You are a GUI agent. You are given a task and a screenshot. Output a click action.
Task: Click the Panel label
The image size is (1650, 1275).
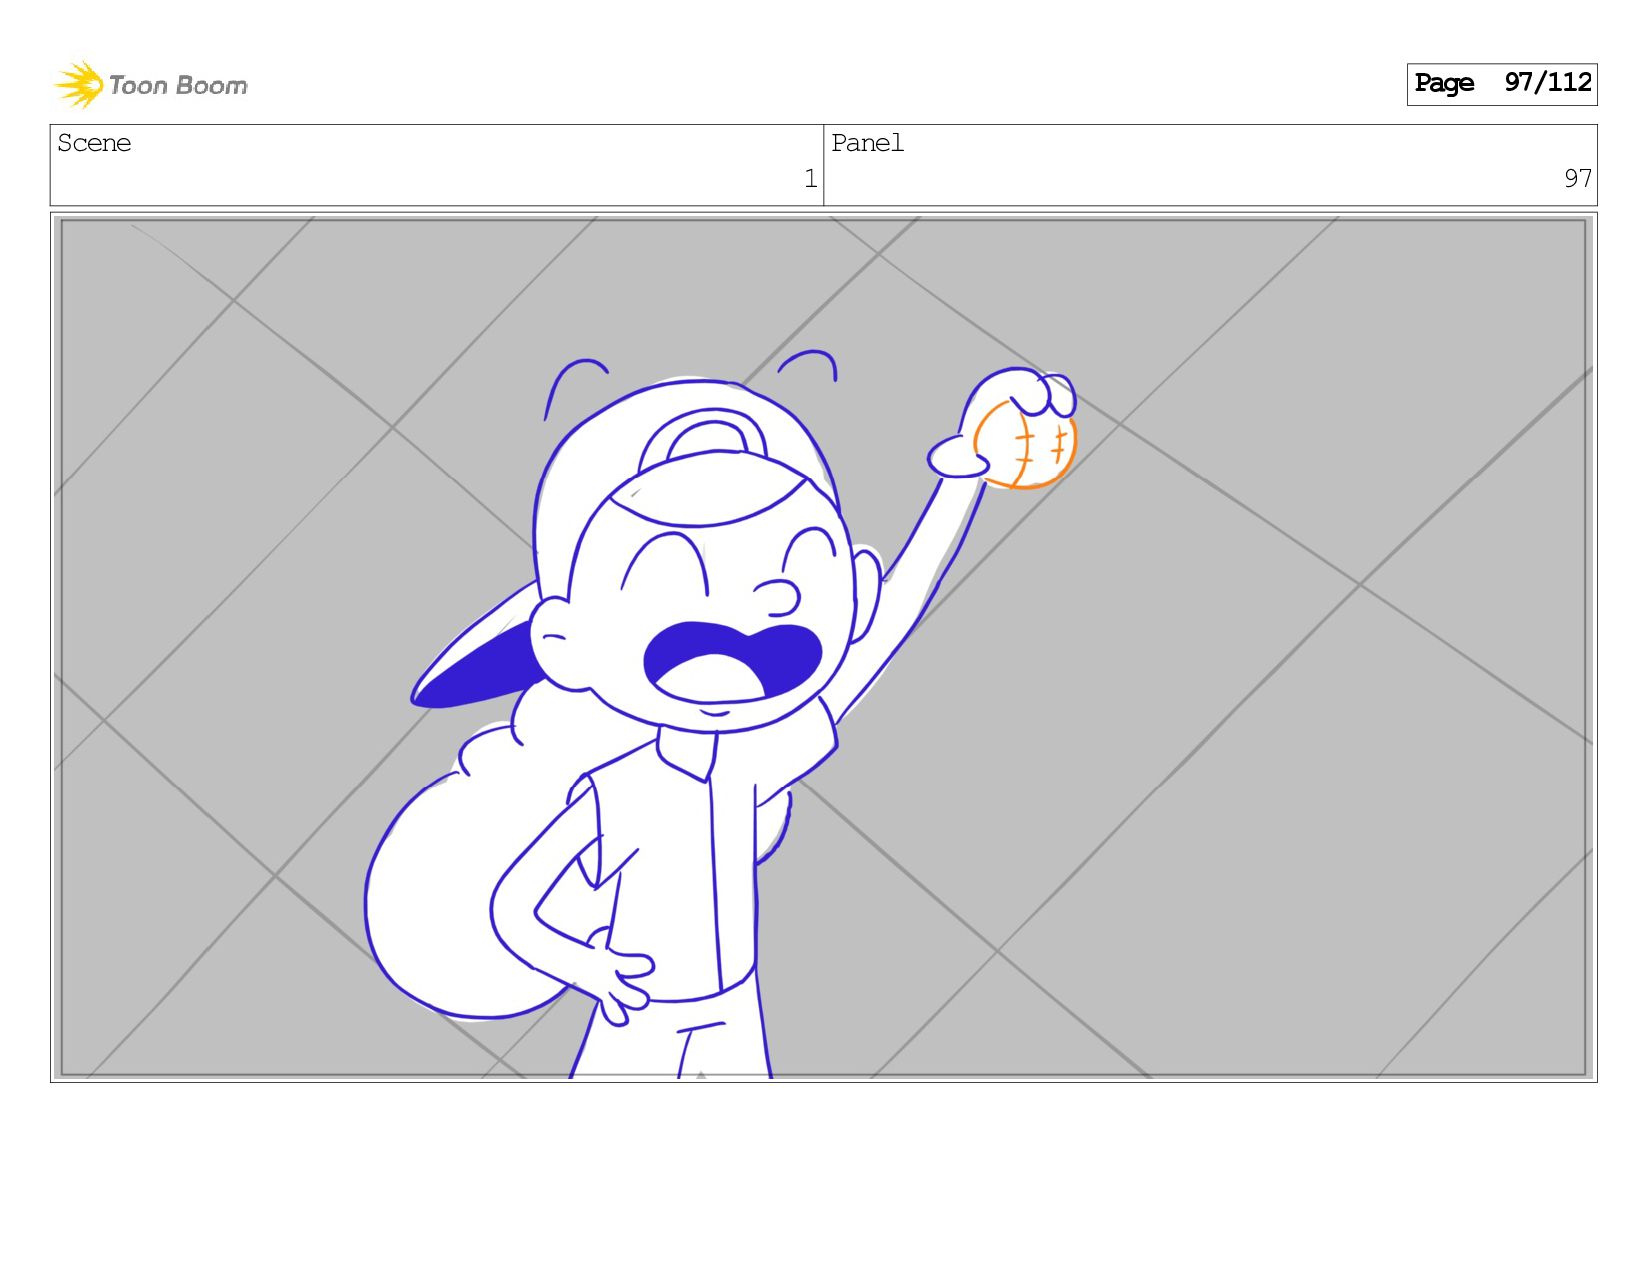click(x=867, y=143)
